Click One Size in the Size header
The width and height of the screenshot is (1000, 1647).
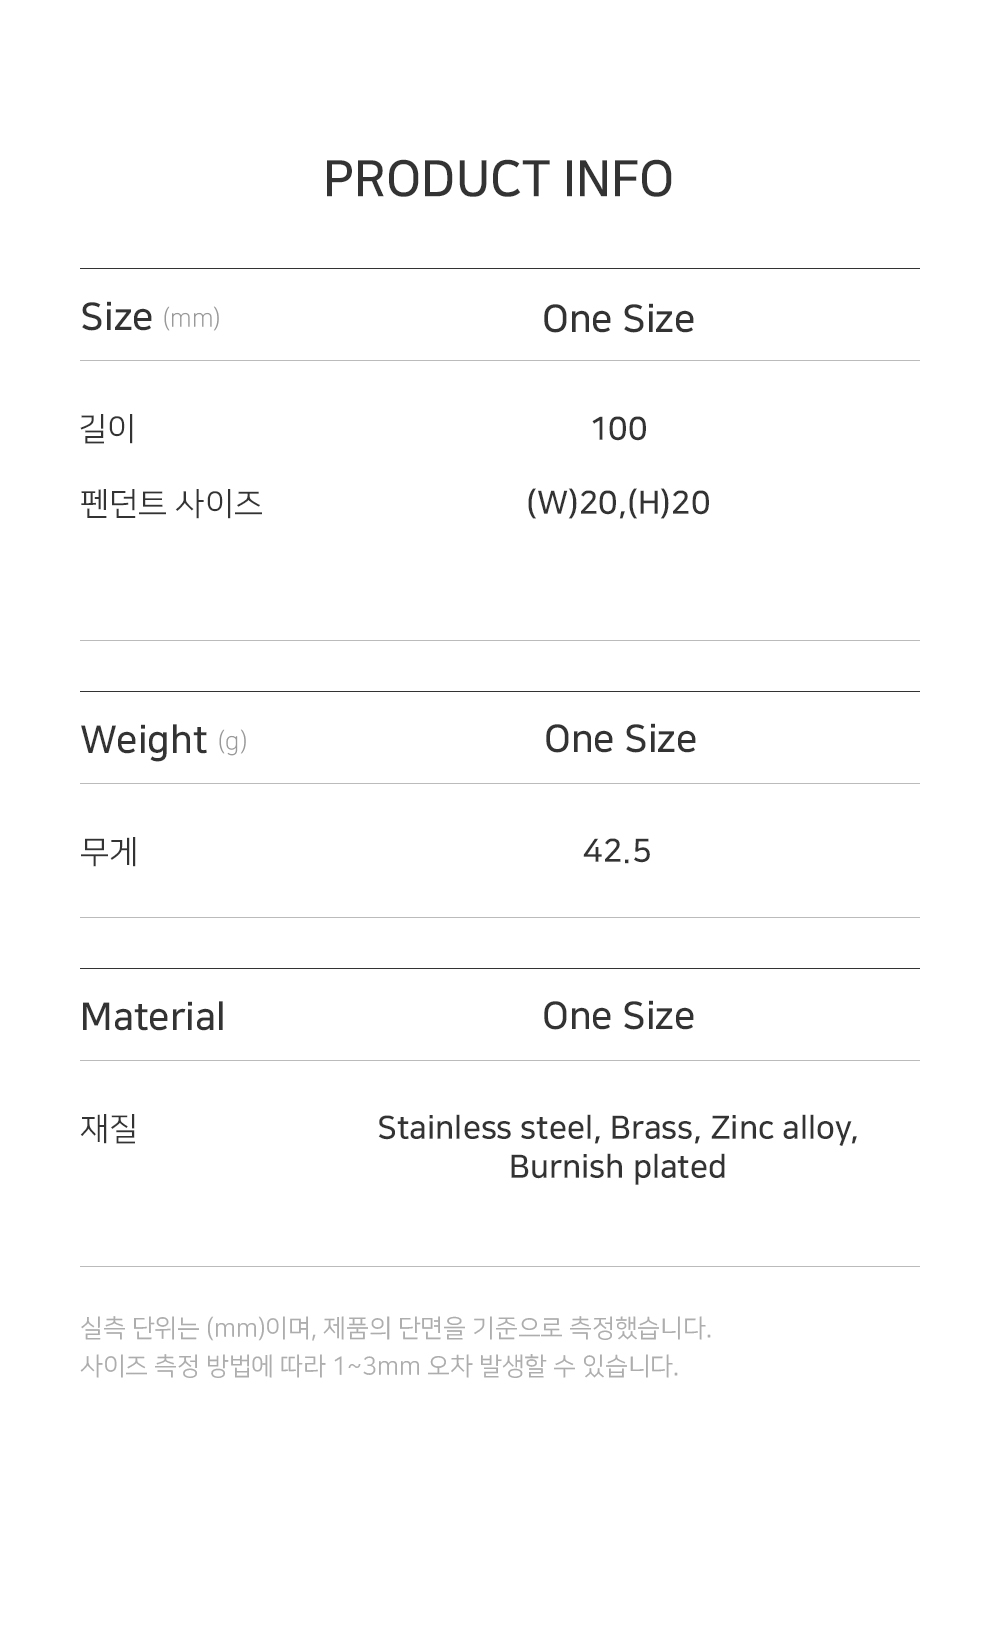click(x=618, y=319)
